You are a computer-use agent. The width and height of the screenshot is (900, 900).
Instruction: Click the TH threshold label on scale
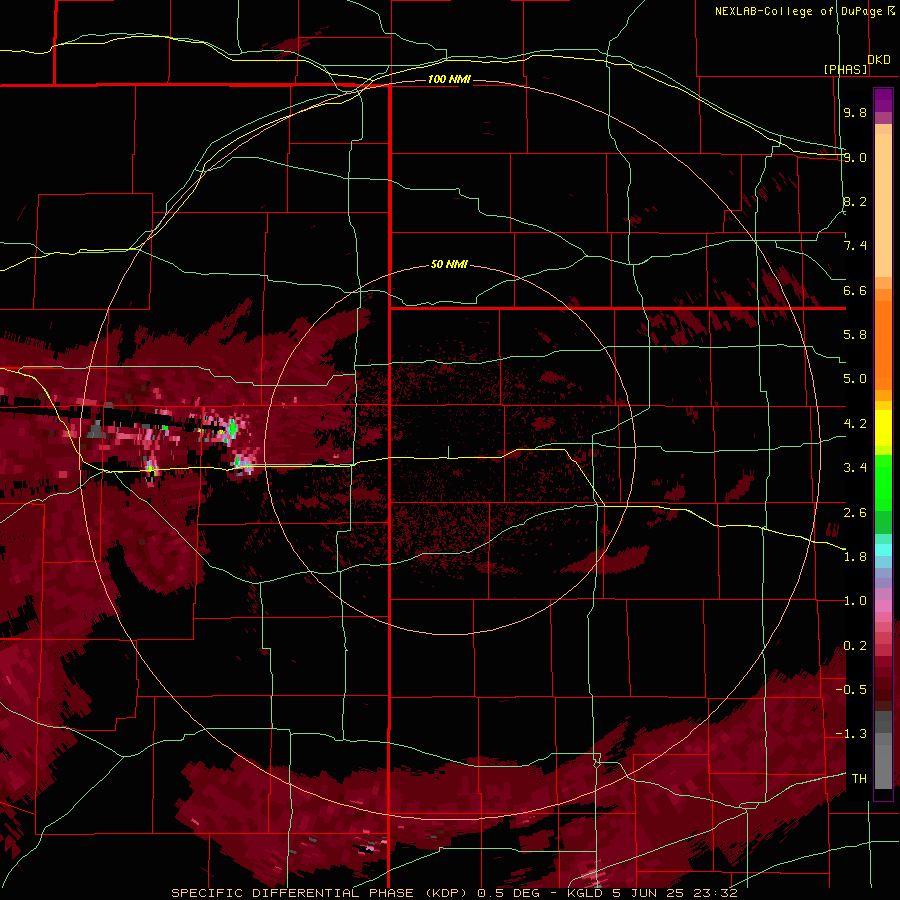point(859,779)
